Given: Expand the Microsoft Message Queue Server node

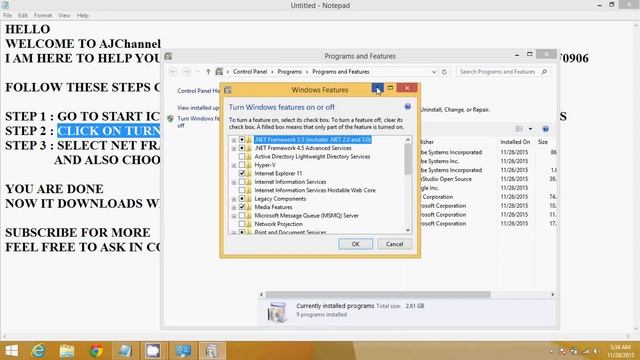Looking at the screenshot, I should [234, 216].
